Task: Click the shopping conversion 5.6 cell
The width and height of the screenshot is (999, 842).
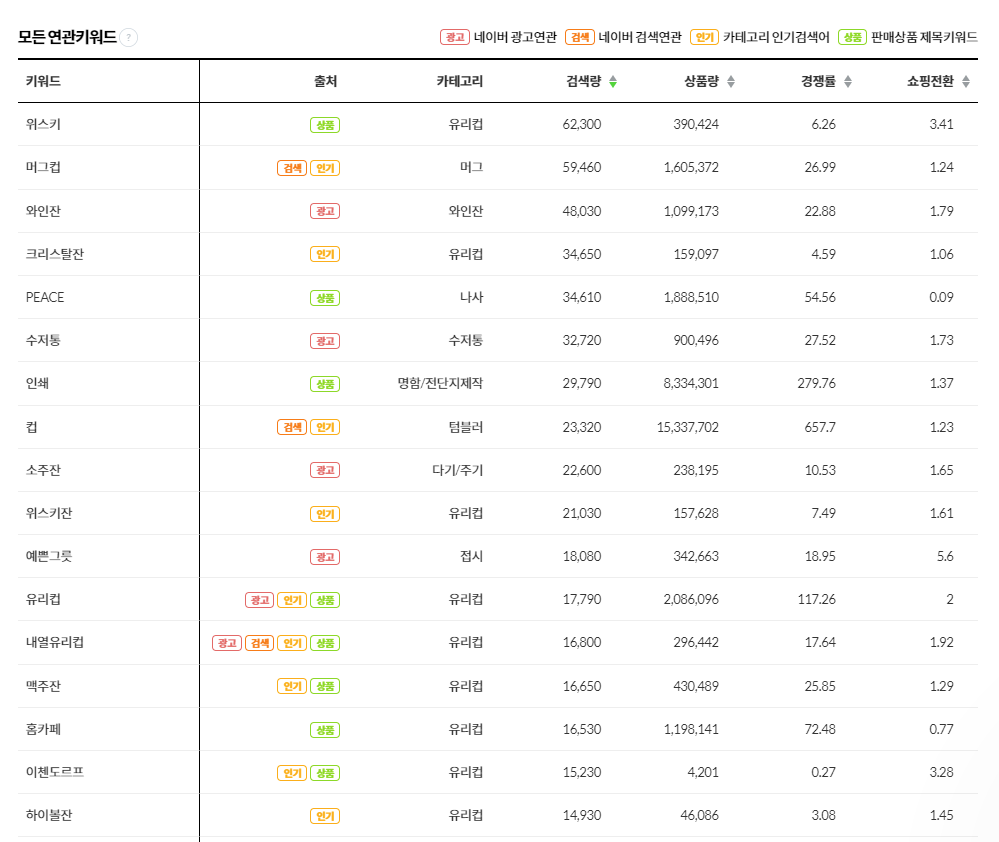Action: point(945,556)
